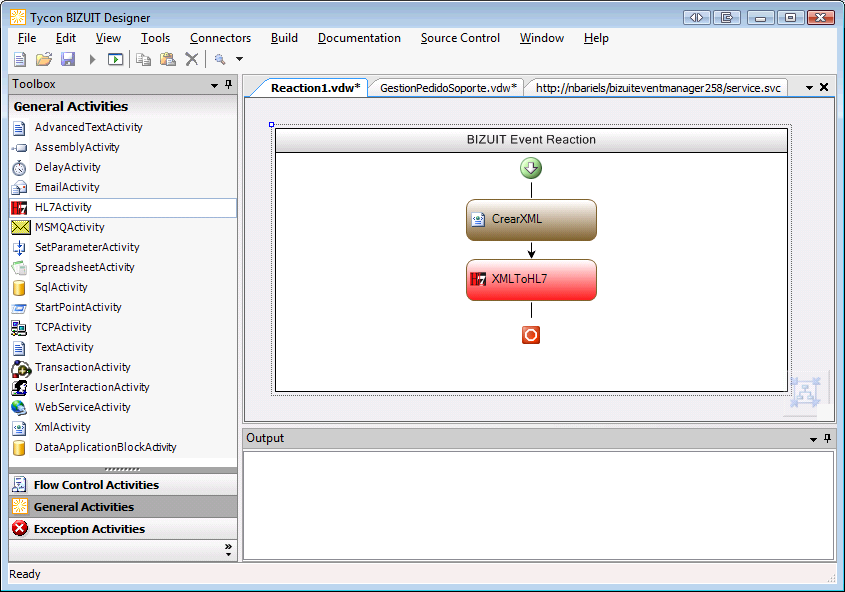845x592 pixels.
Task: Select TCPActivity in the toolbox
Action: point(123,327)
